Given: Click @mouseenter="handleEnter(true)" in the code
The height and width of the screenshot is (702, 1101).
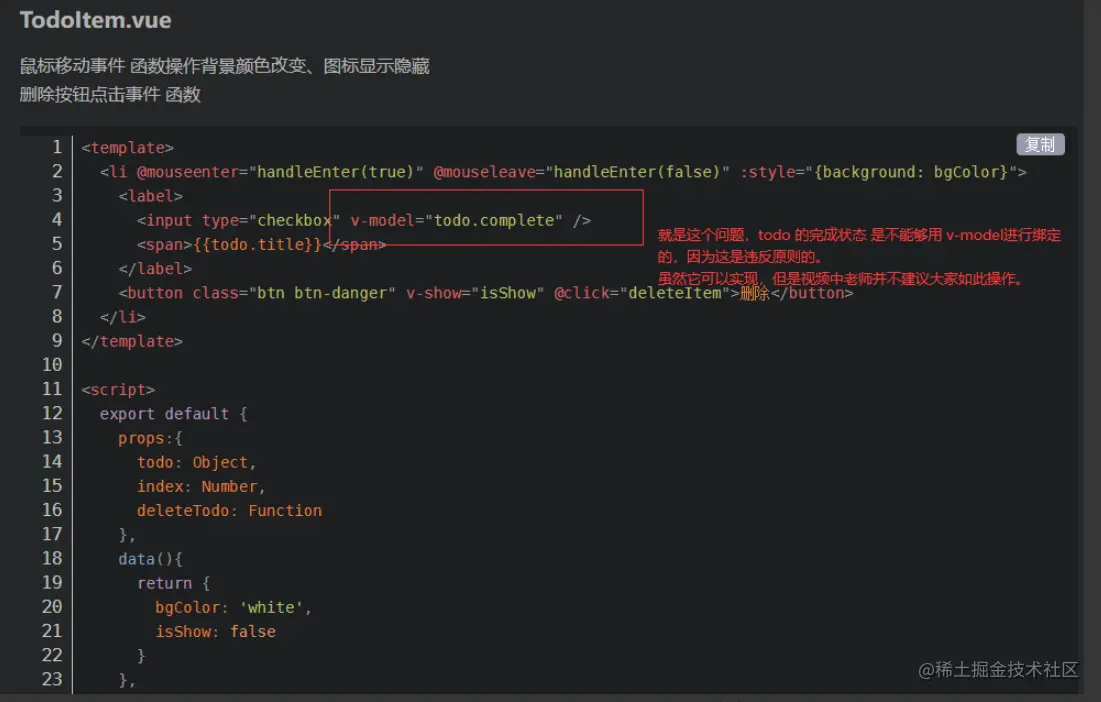Looking at the screenshot, I should [x=279, y=172].
